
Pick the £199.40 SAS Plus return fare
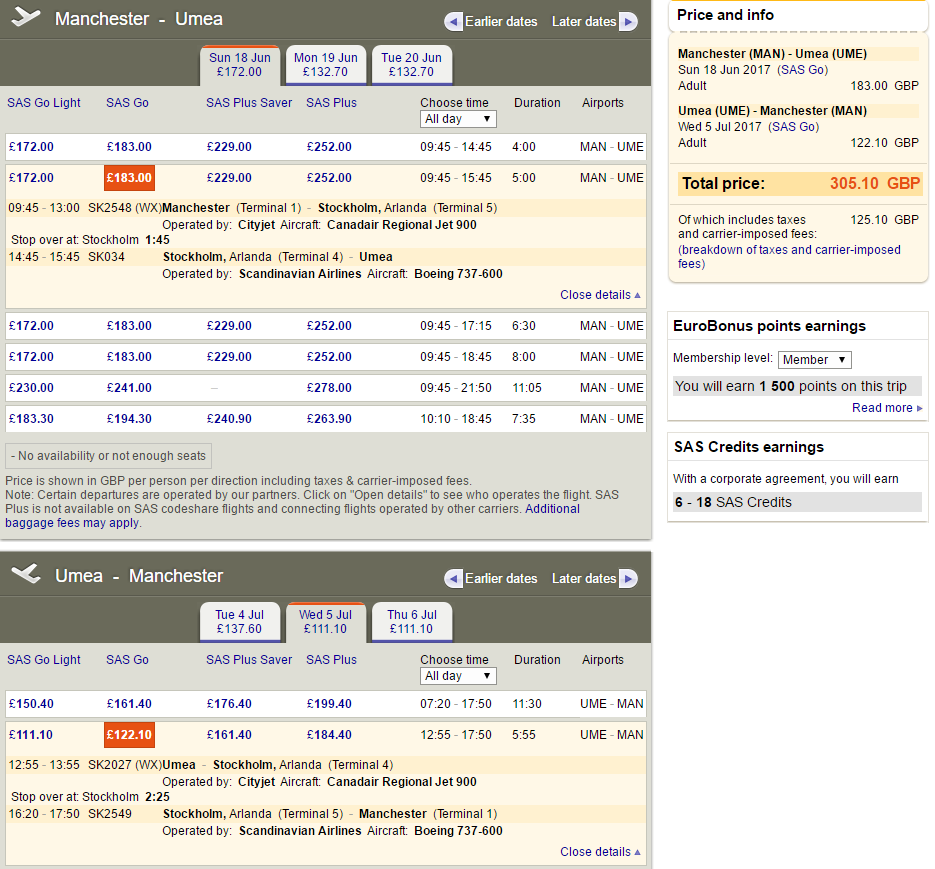tap(329, 704)
